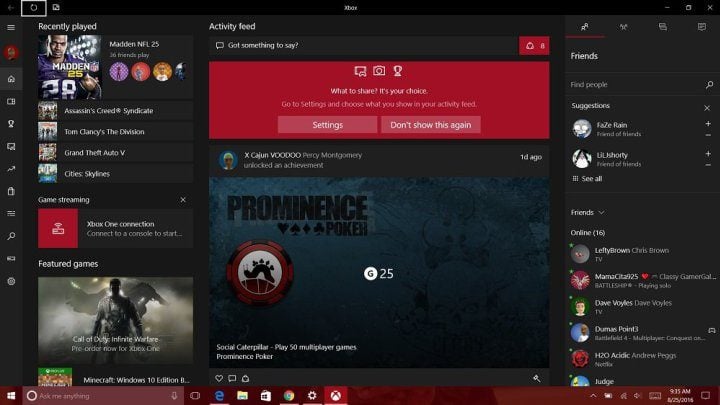Close the Suggestions section

[707, 108]
